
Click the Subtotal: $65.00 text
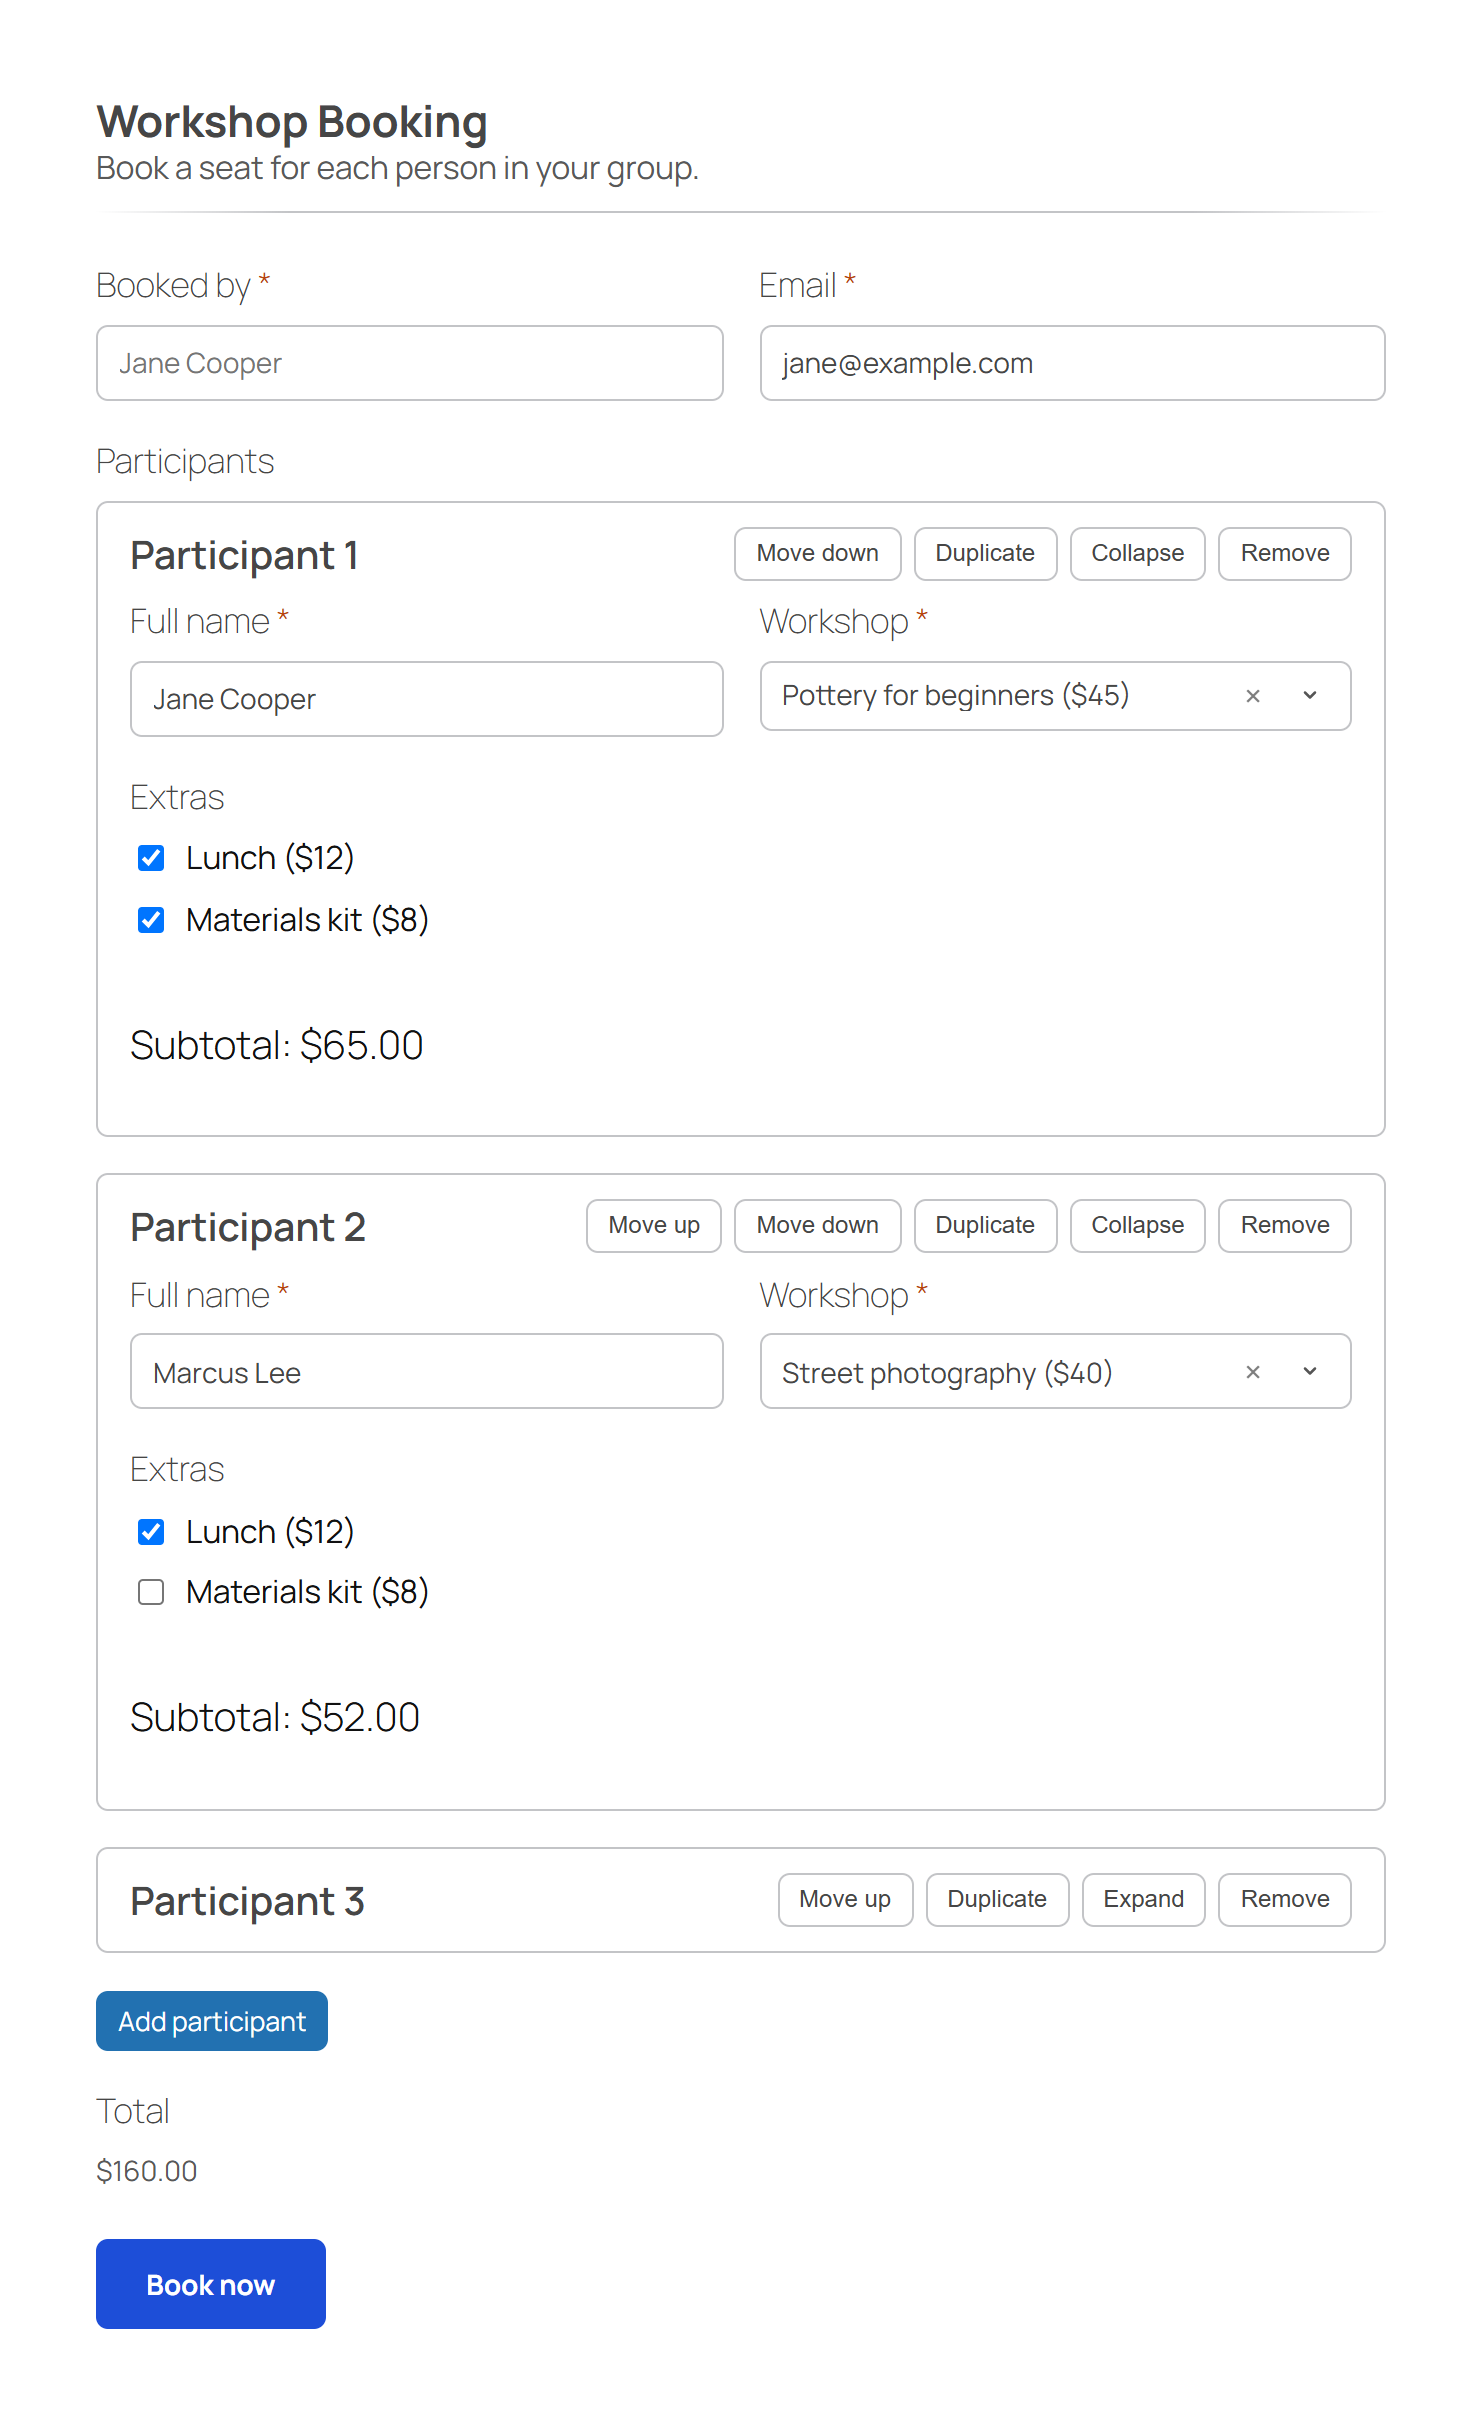(x=277, y=1046)
